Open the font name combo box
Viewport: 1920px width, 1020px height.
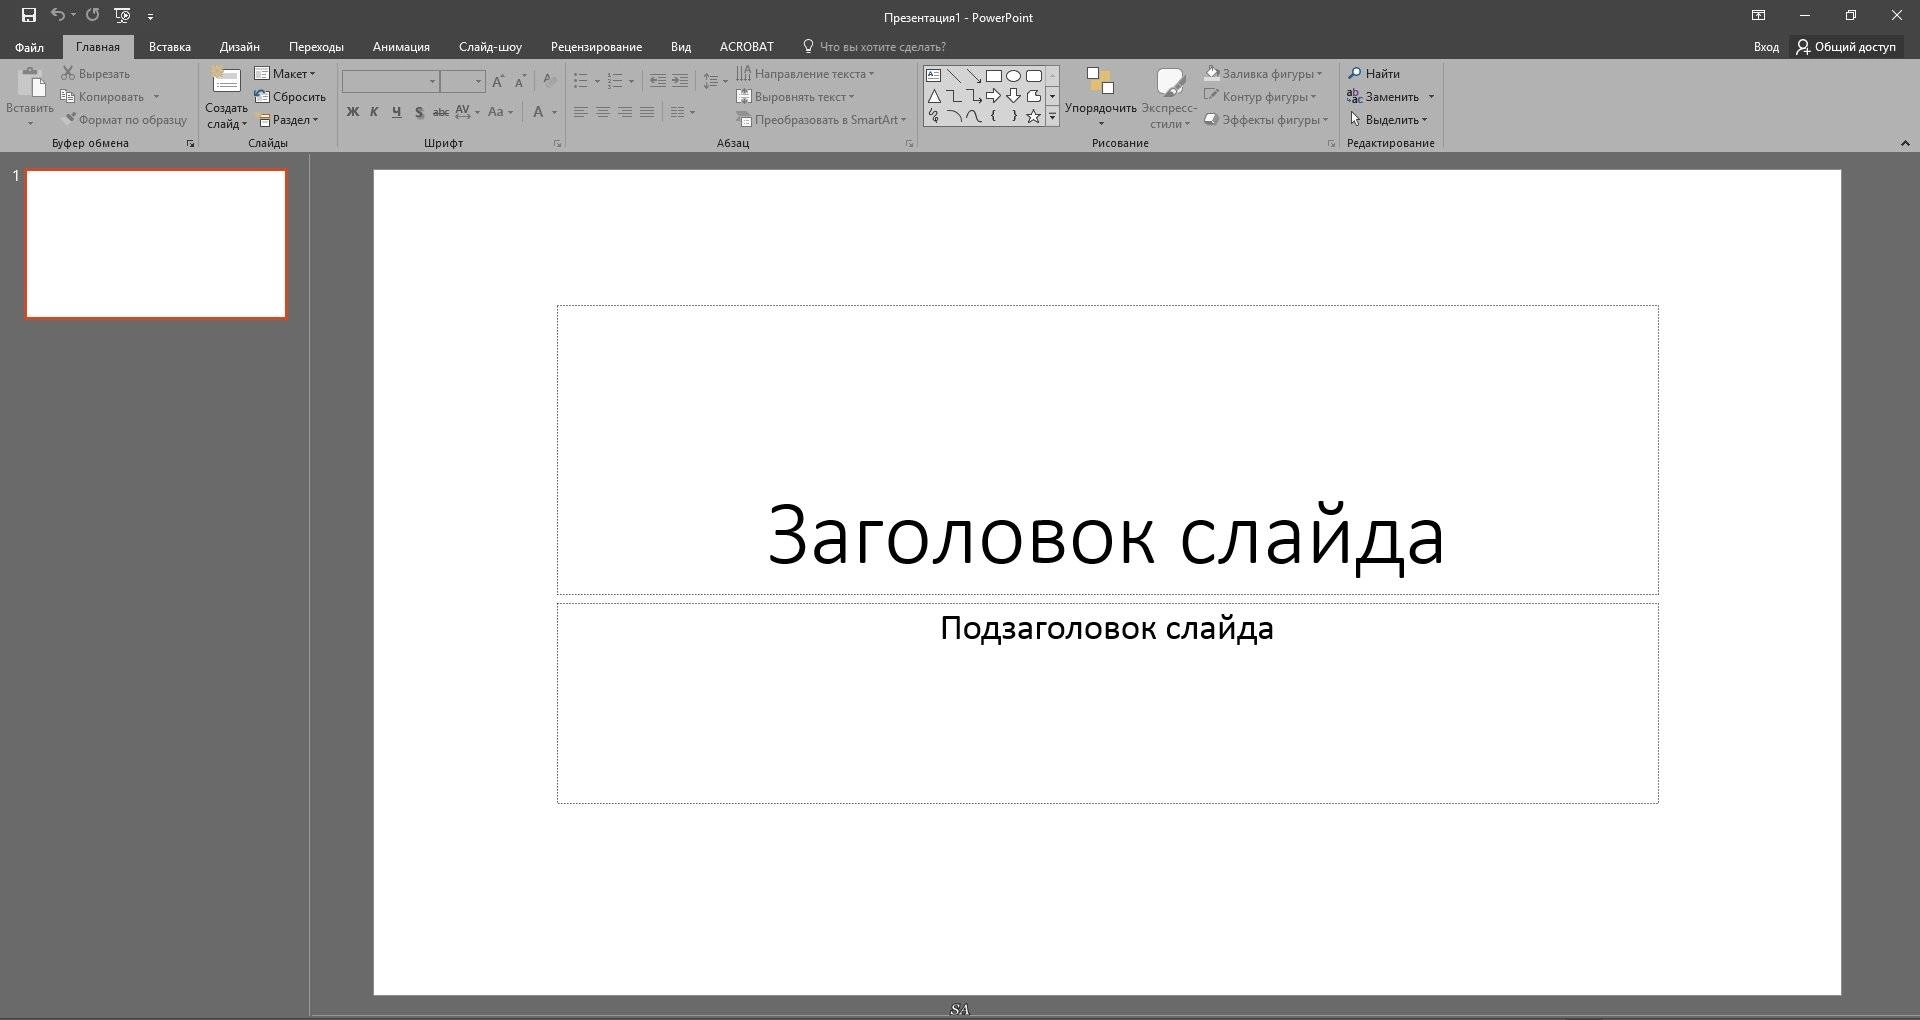coord(391,81)
